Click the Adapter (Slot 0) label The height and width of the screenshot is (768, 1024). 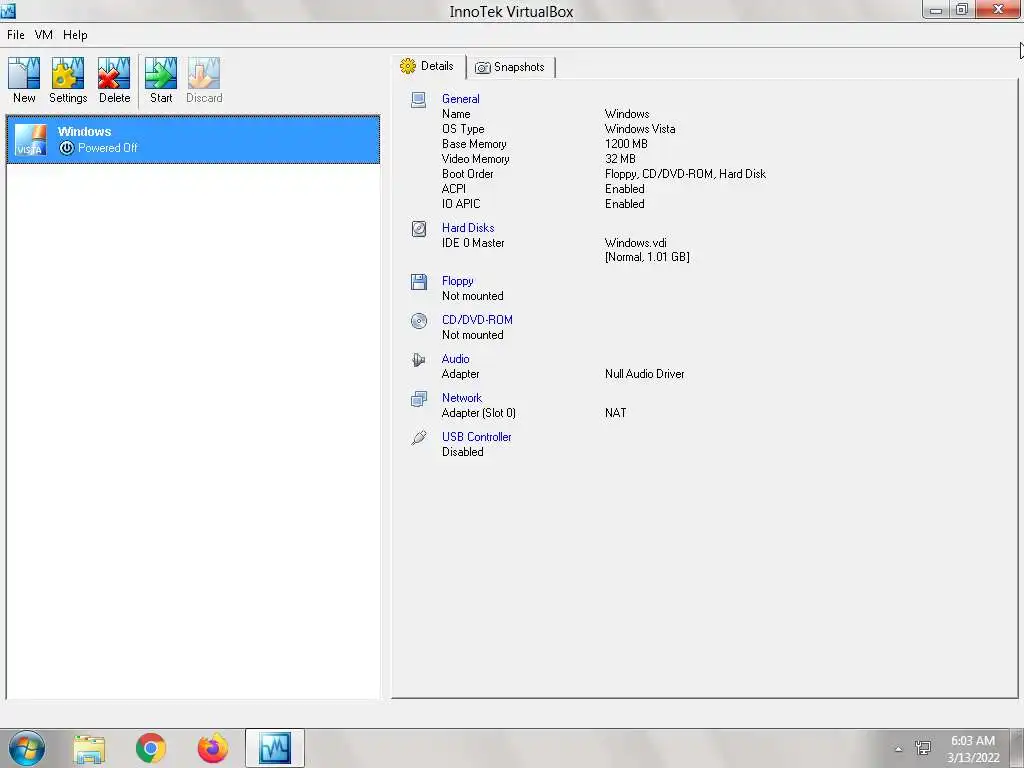click(479, 413)
